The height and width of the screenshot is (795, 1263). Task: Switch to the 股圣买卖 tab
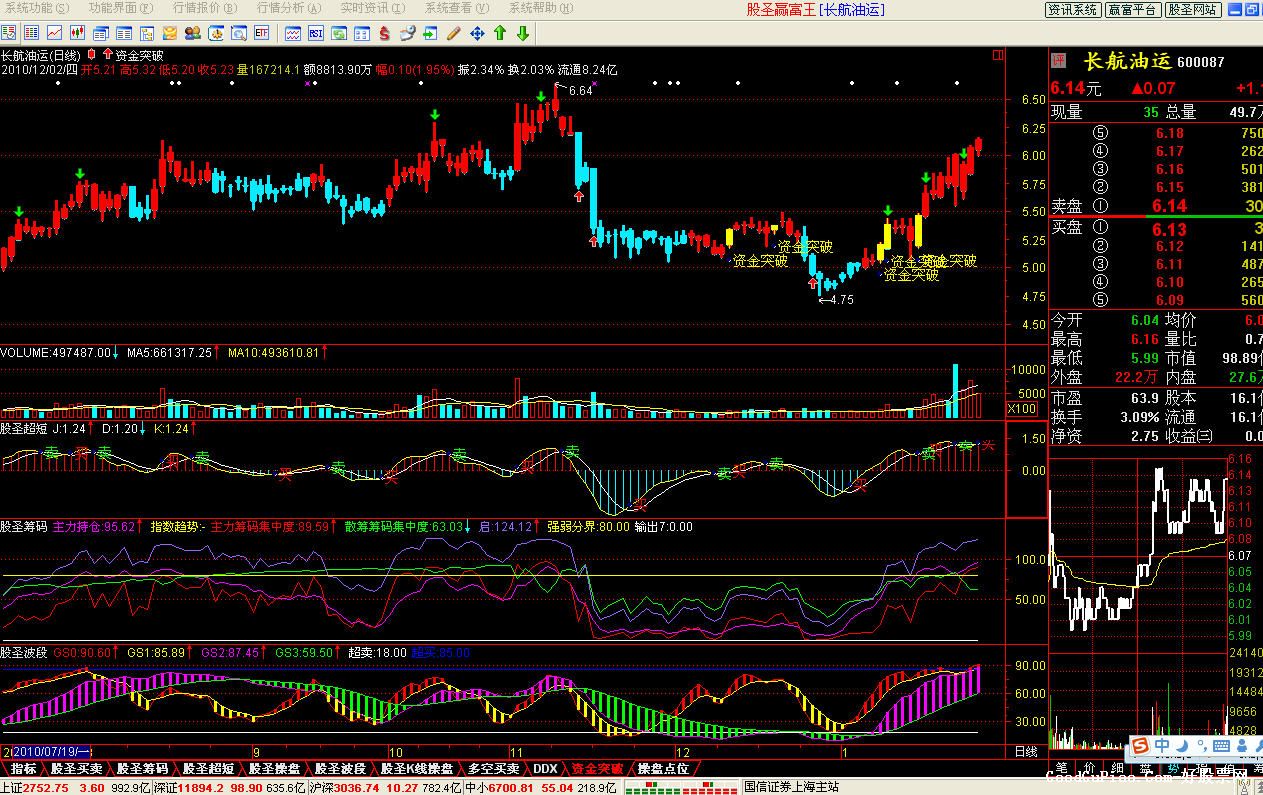77,769
